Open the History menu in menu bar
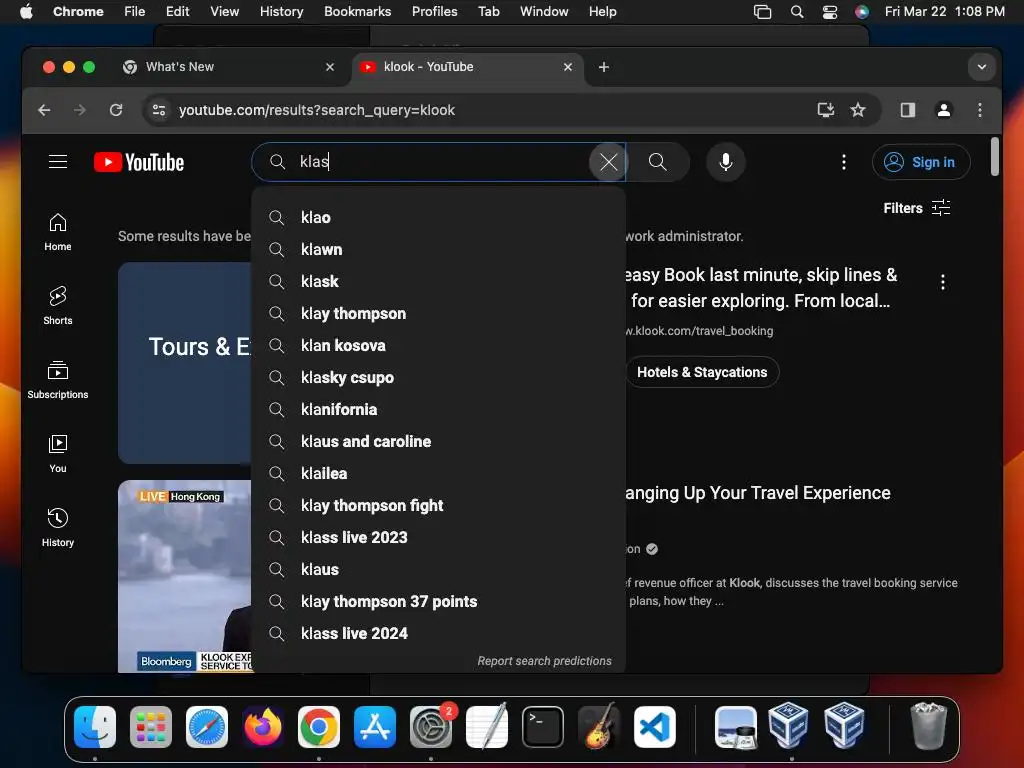 coord(281,11)
